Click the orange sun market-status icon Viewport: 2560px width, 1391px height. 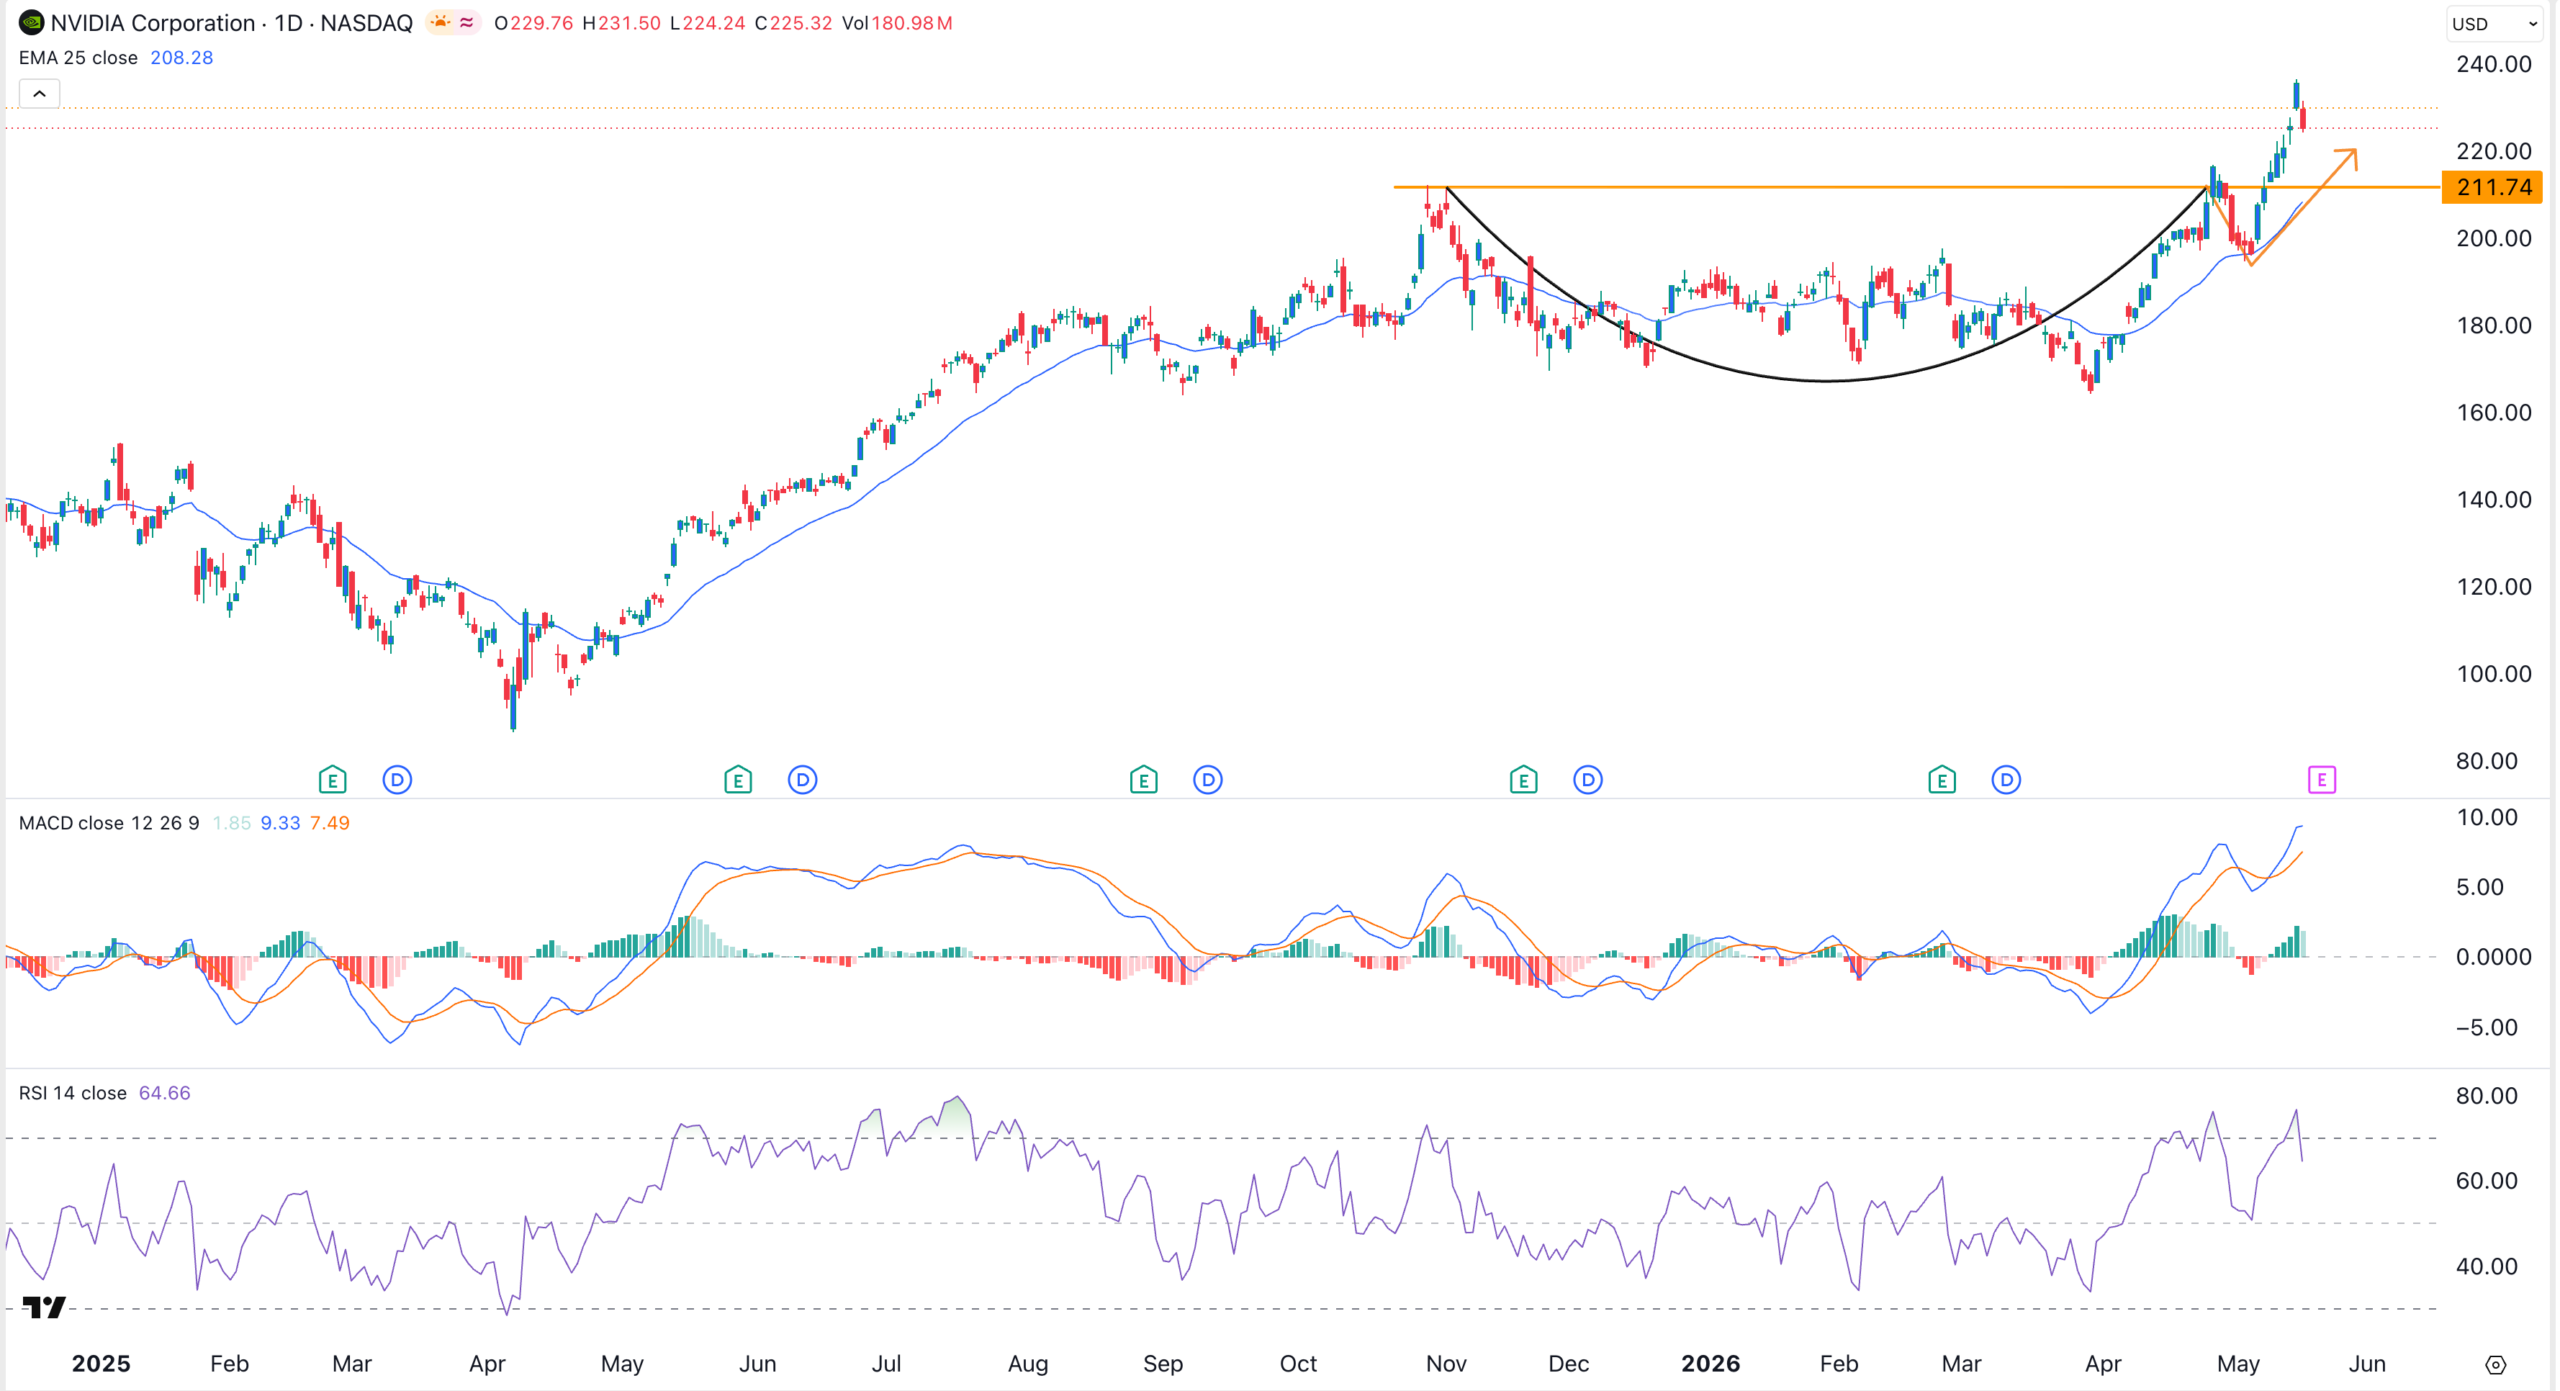(440, 22)
